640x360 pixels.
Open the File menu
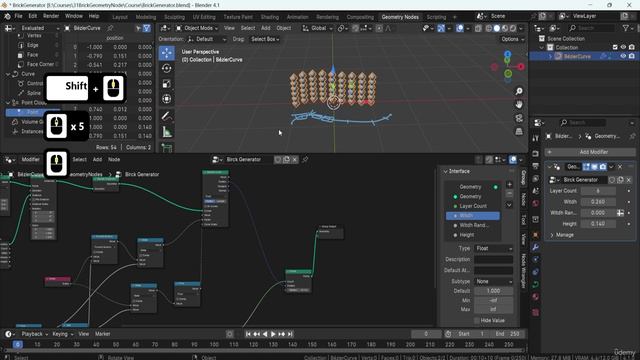[x=18, y=16]
